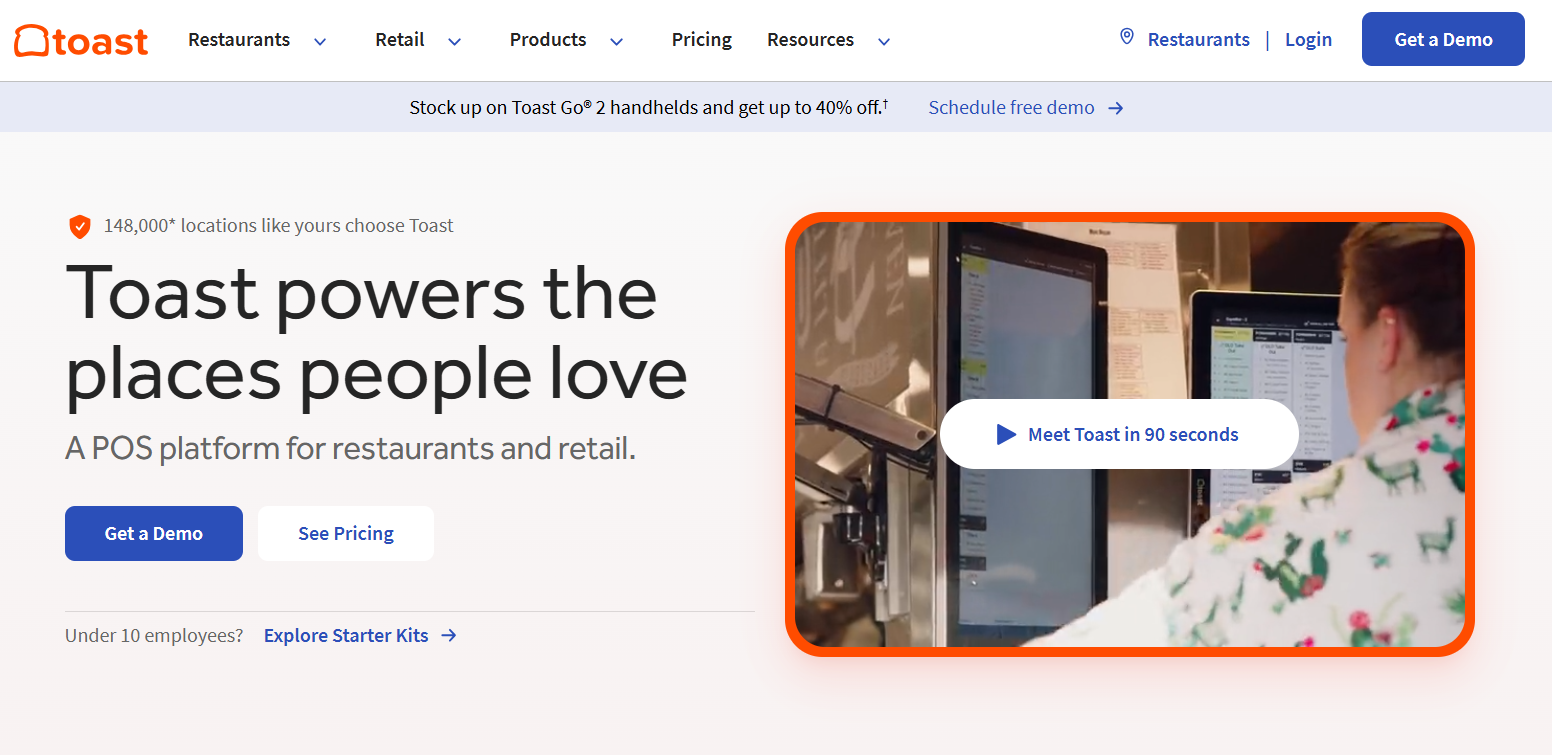Follow the Schedule free demo link
The image size is (1552, 755).
click(x=1012, y=107)
